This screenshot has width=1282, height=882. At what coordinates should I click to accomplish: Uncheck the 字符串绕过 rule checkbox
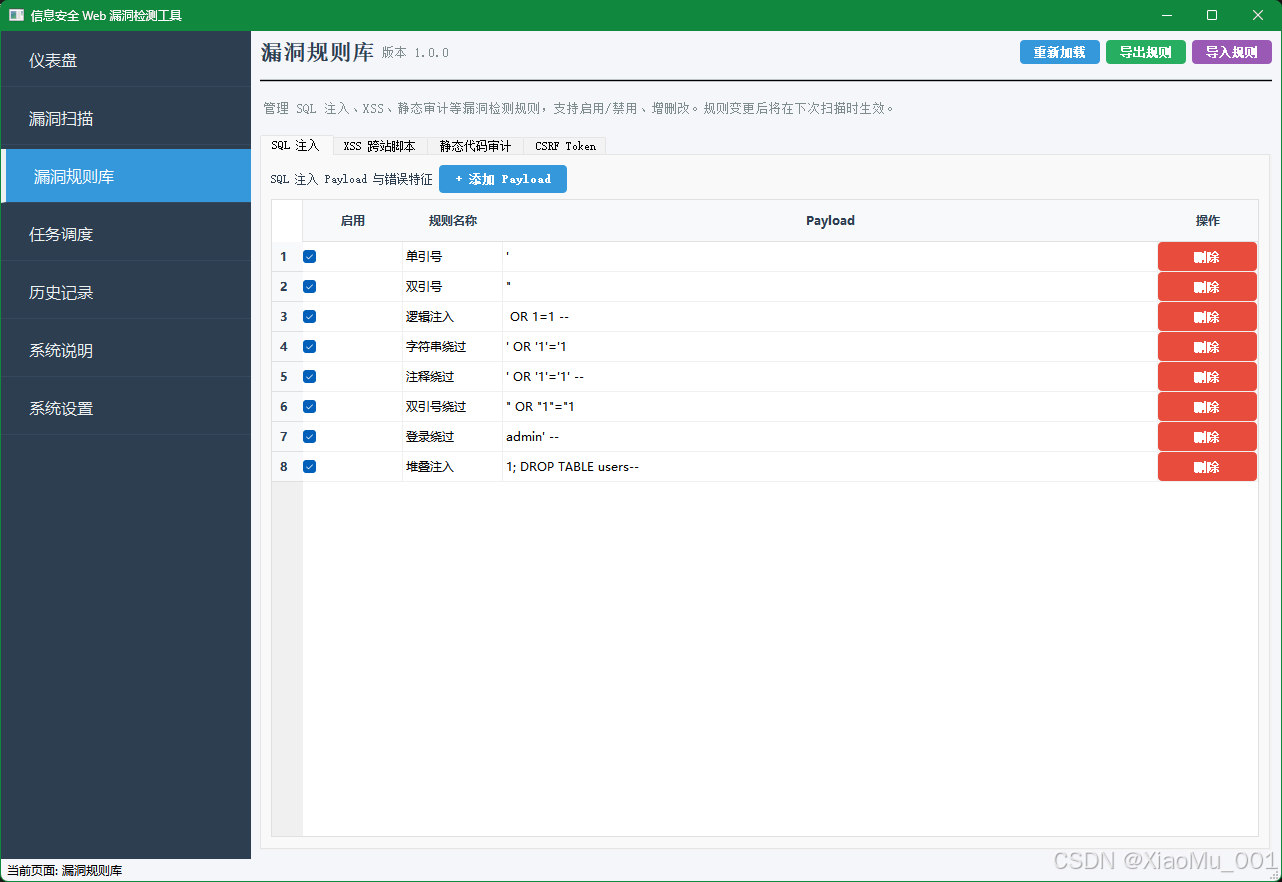point(310,347)
